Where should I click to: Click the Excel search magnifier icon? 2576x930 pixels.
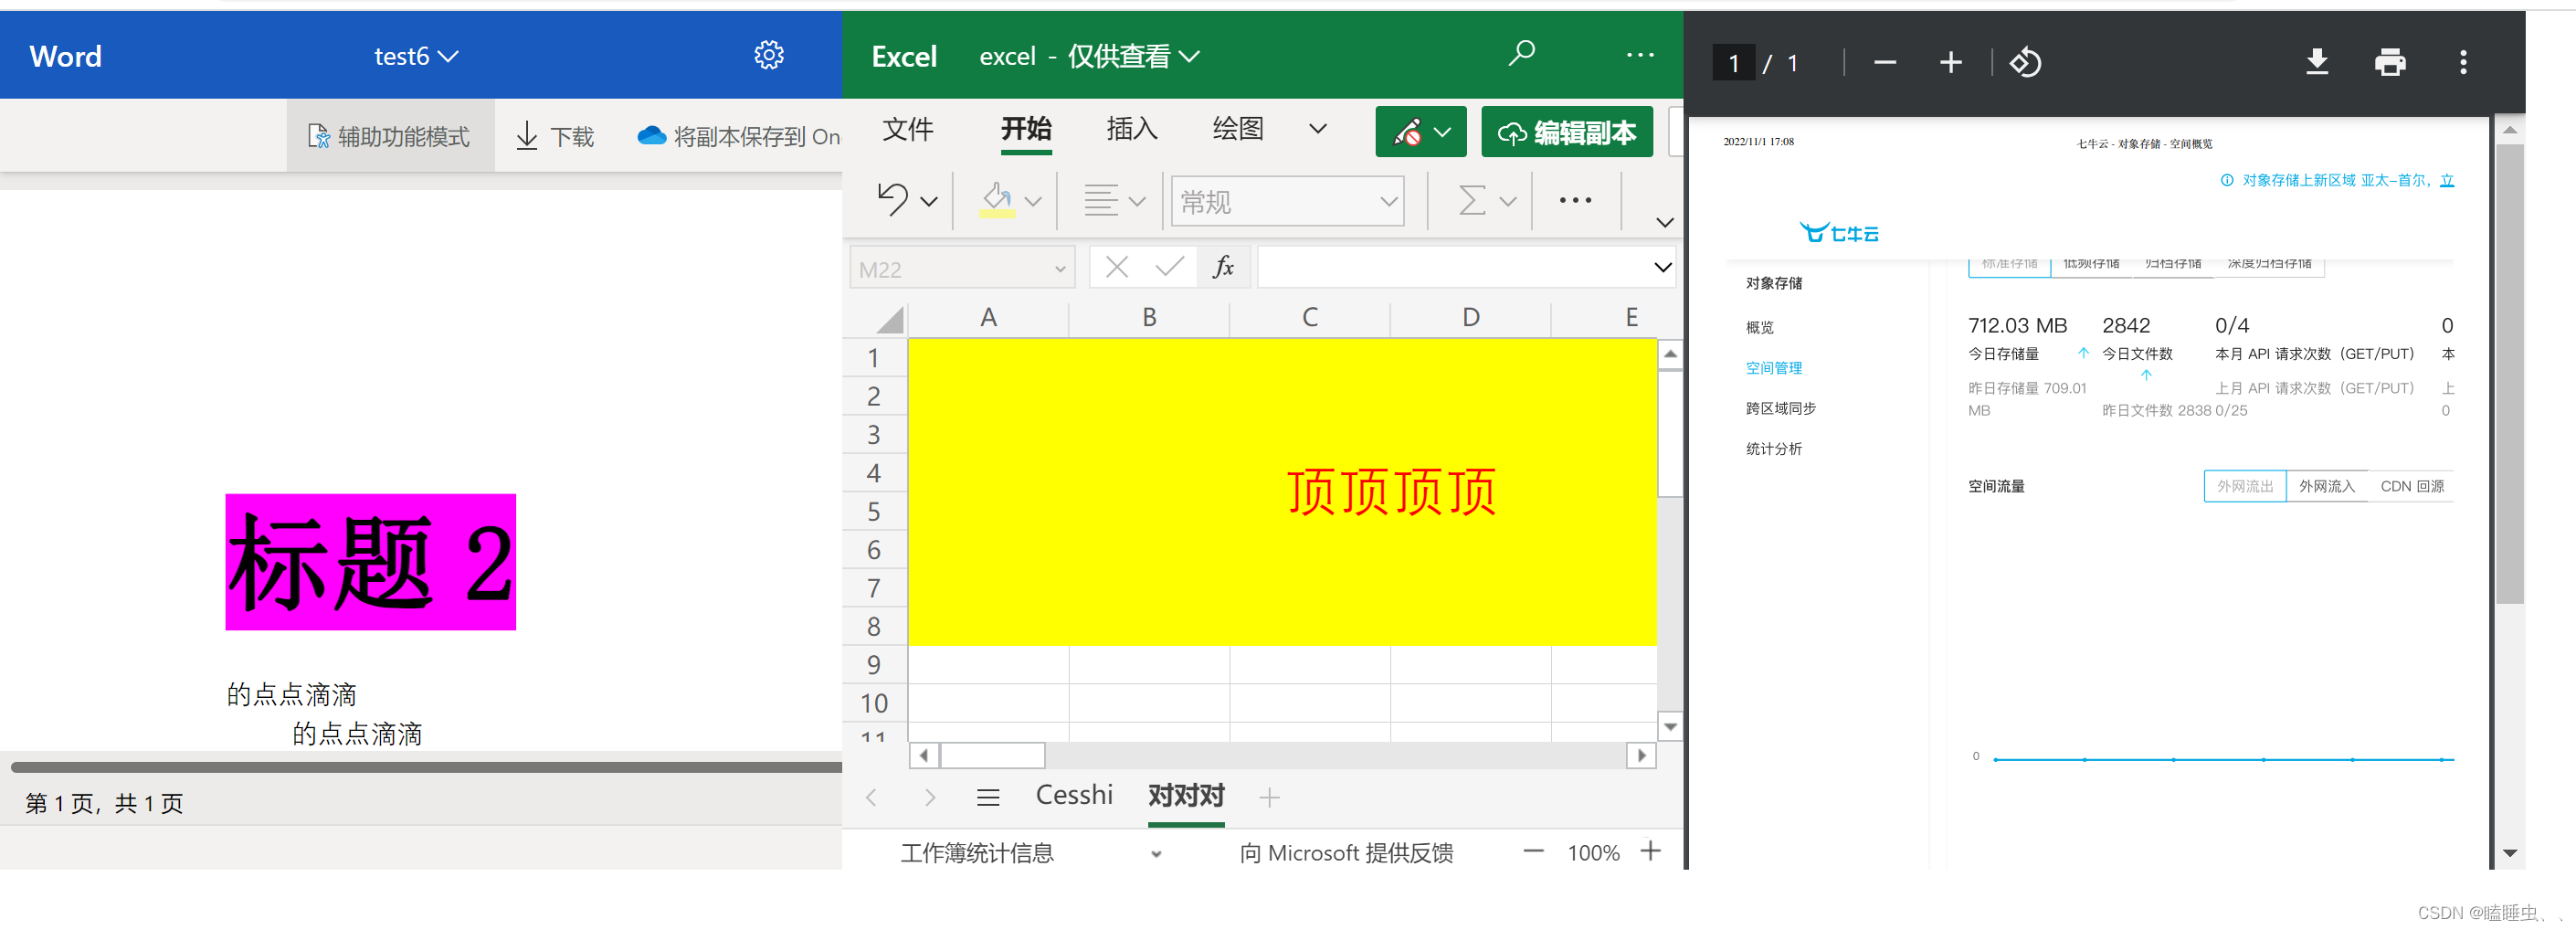point(1521,52)
